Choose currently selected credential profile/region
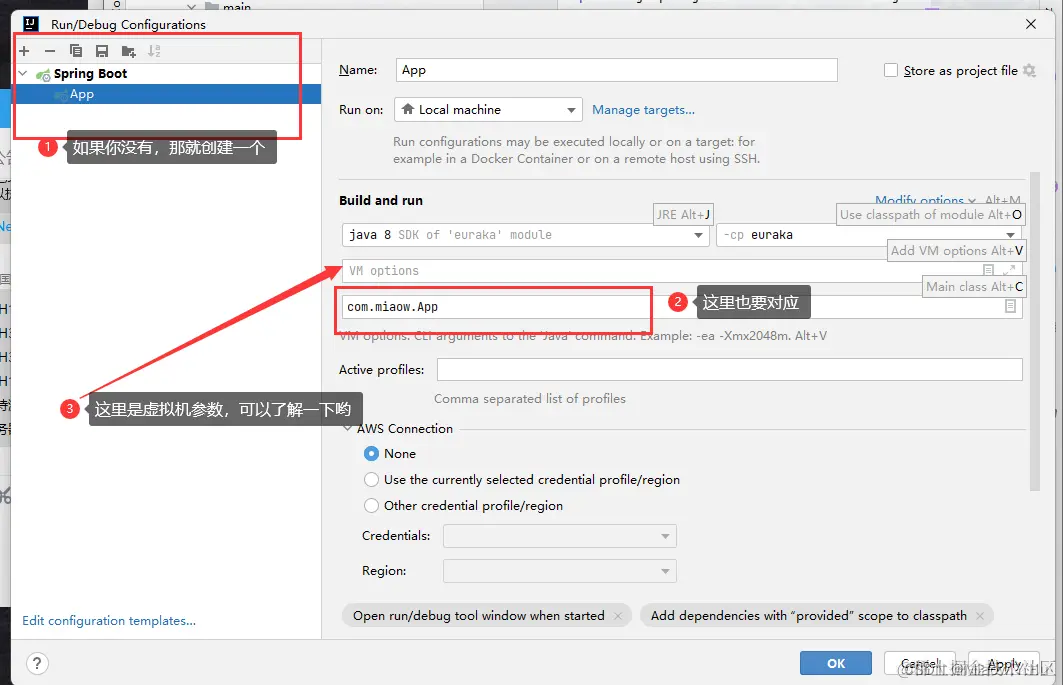The image size is (1063, 685). tap(371, 480)
